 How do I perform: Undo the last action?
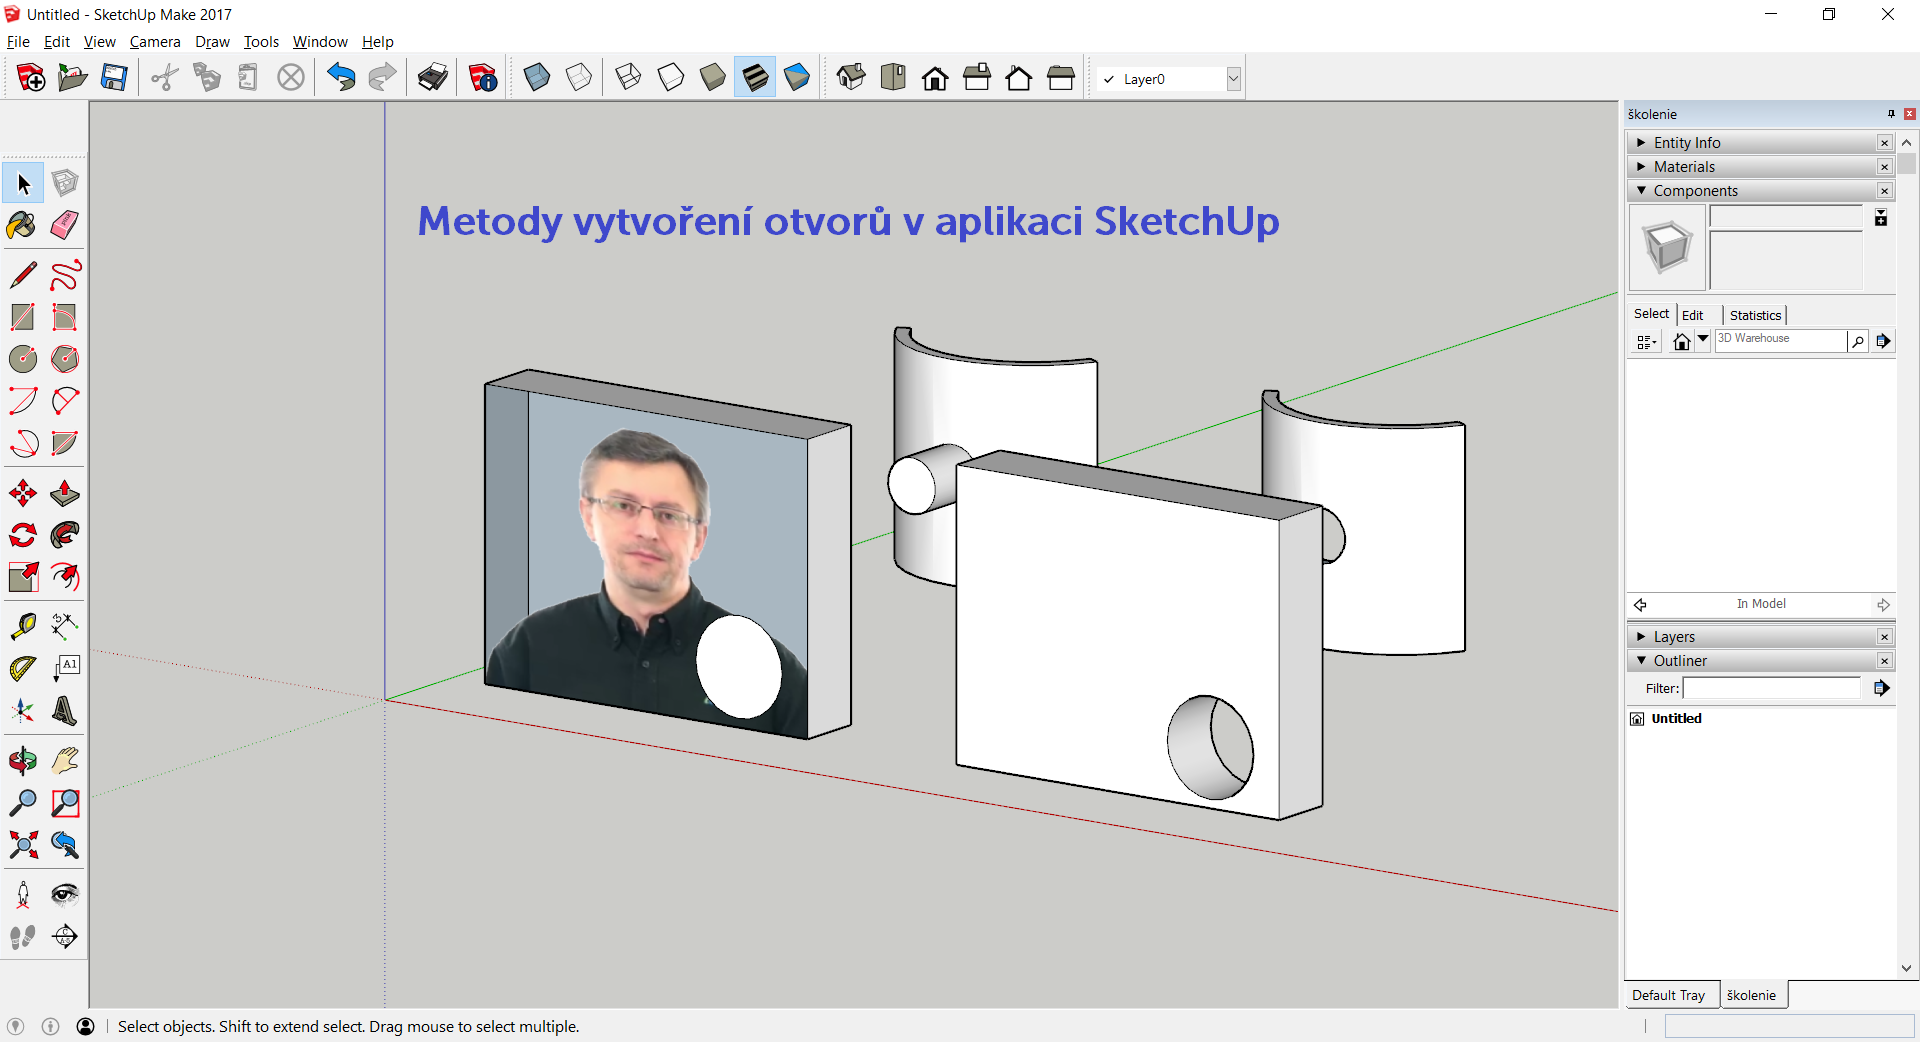[x=341, y=78]
